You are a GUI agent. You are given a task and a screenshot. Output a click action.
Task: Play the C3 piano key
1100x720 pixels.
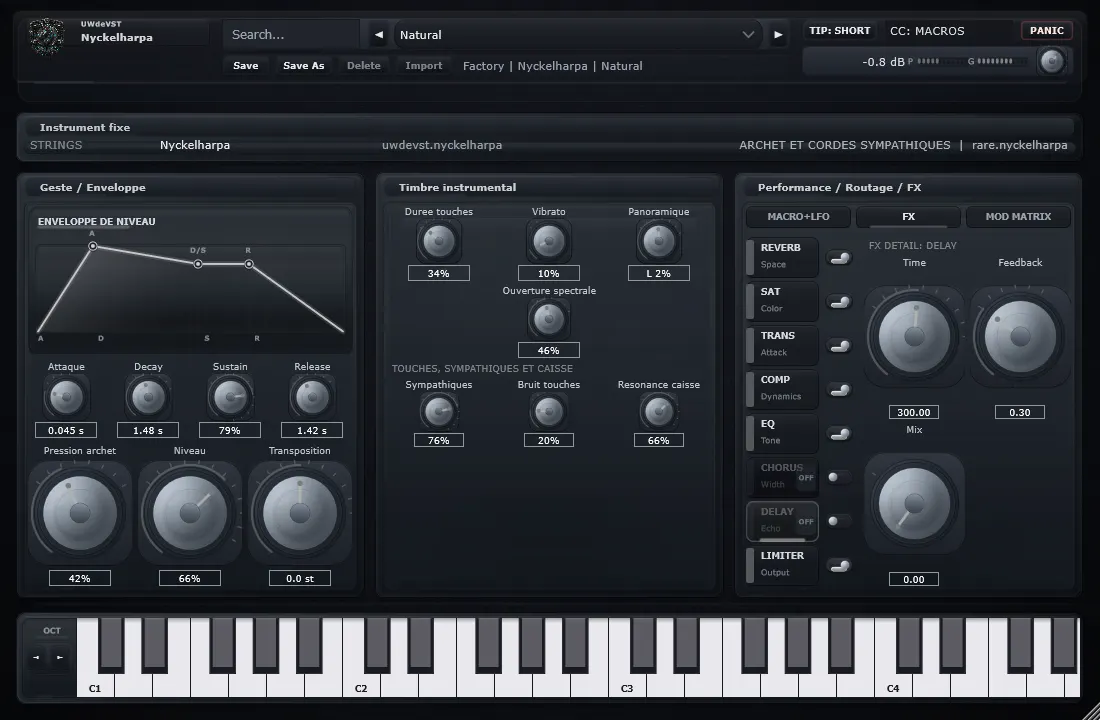[626, 686]
